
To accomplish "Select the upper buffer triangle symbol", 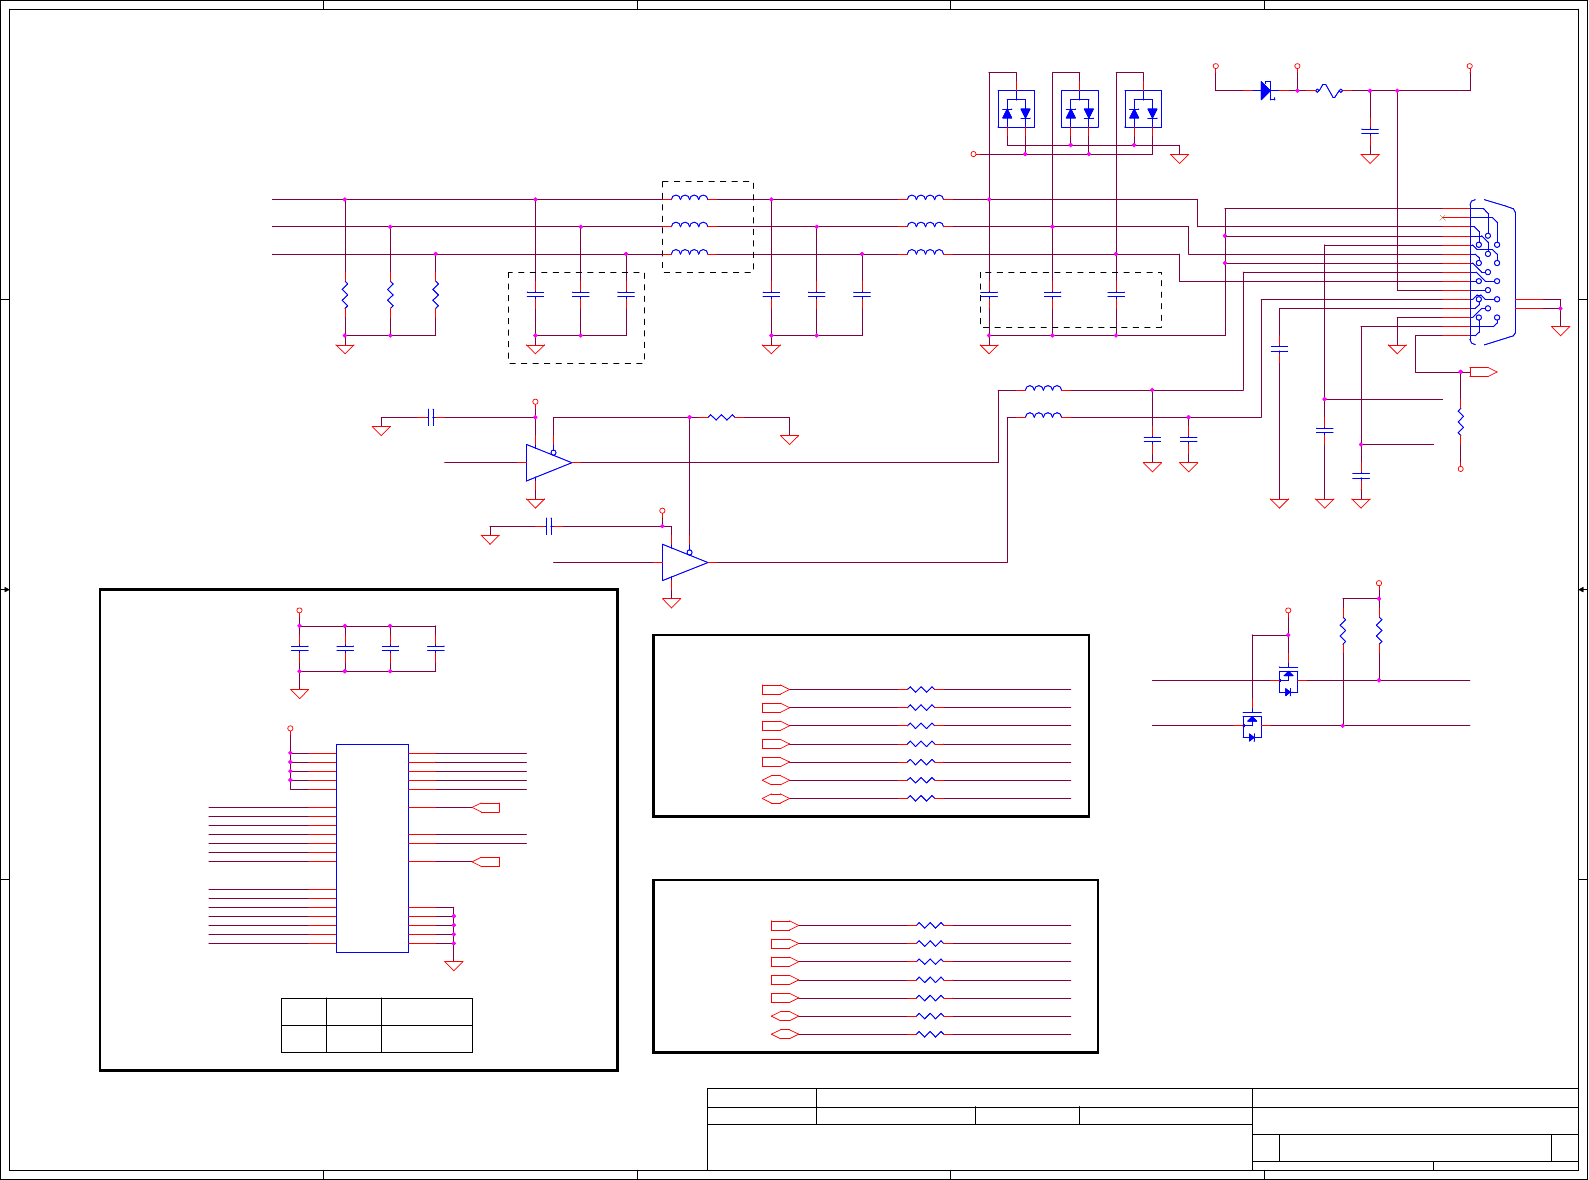I will (x=549, y=463).
